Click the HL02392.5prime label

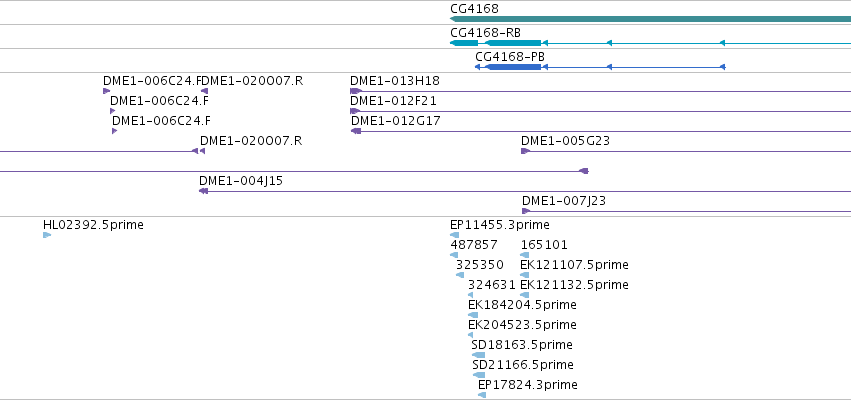[93, 225]
